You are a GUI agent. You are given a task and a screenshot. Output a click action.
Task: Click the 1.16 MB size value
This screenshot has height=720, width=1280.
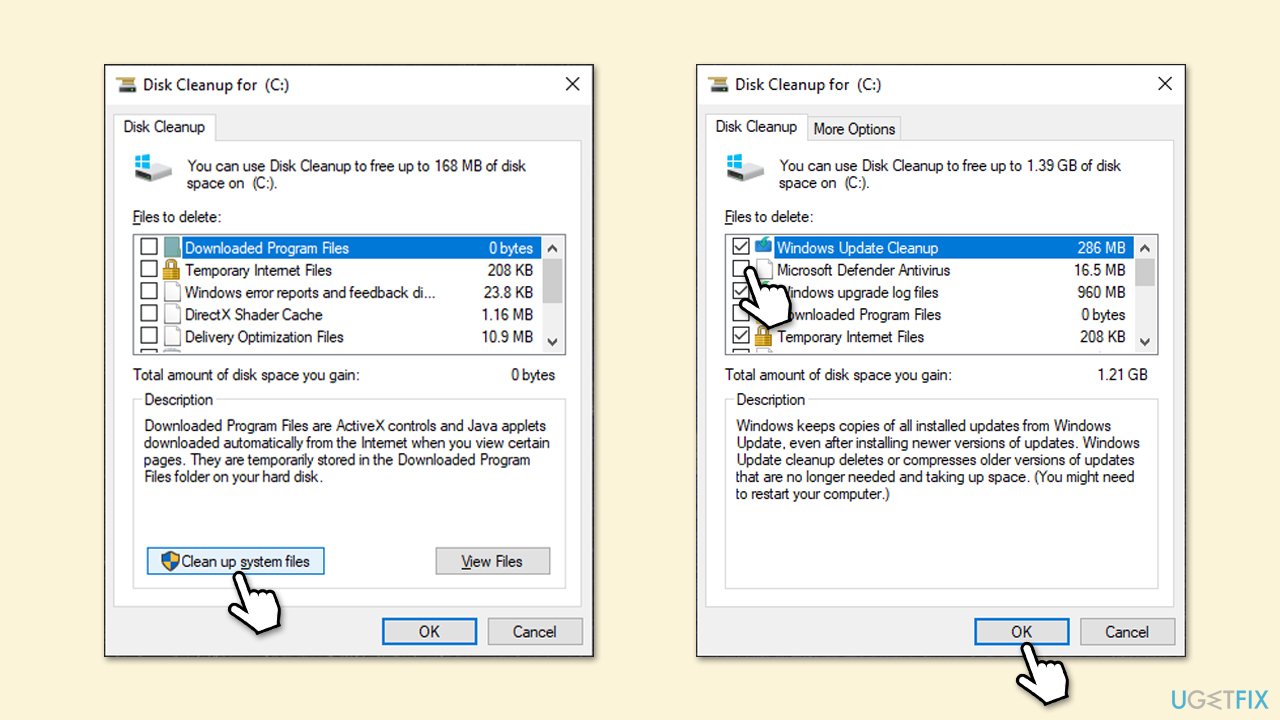coord(507,314)
